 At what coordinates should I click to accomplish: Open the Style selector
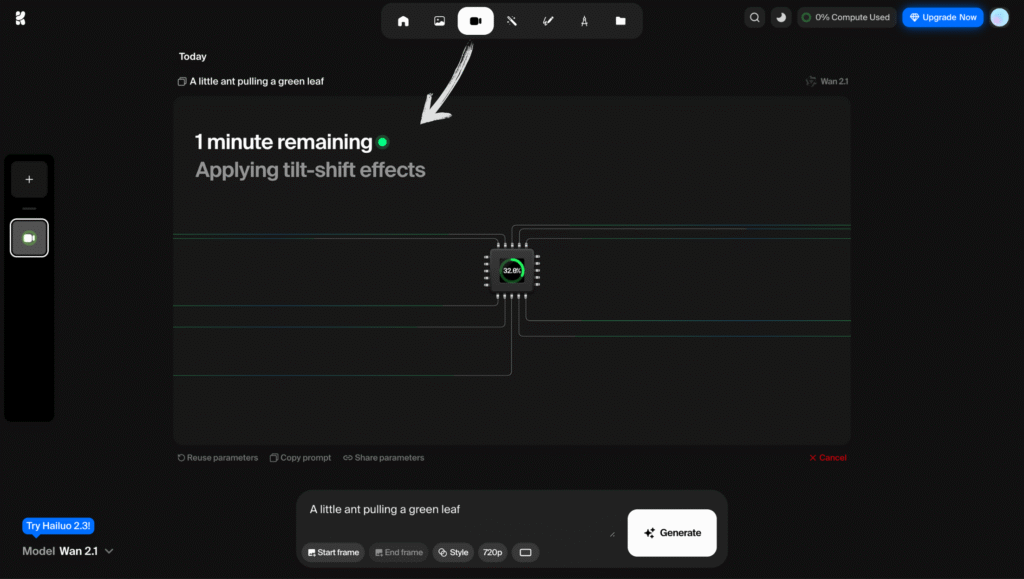[453, 552]
